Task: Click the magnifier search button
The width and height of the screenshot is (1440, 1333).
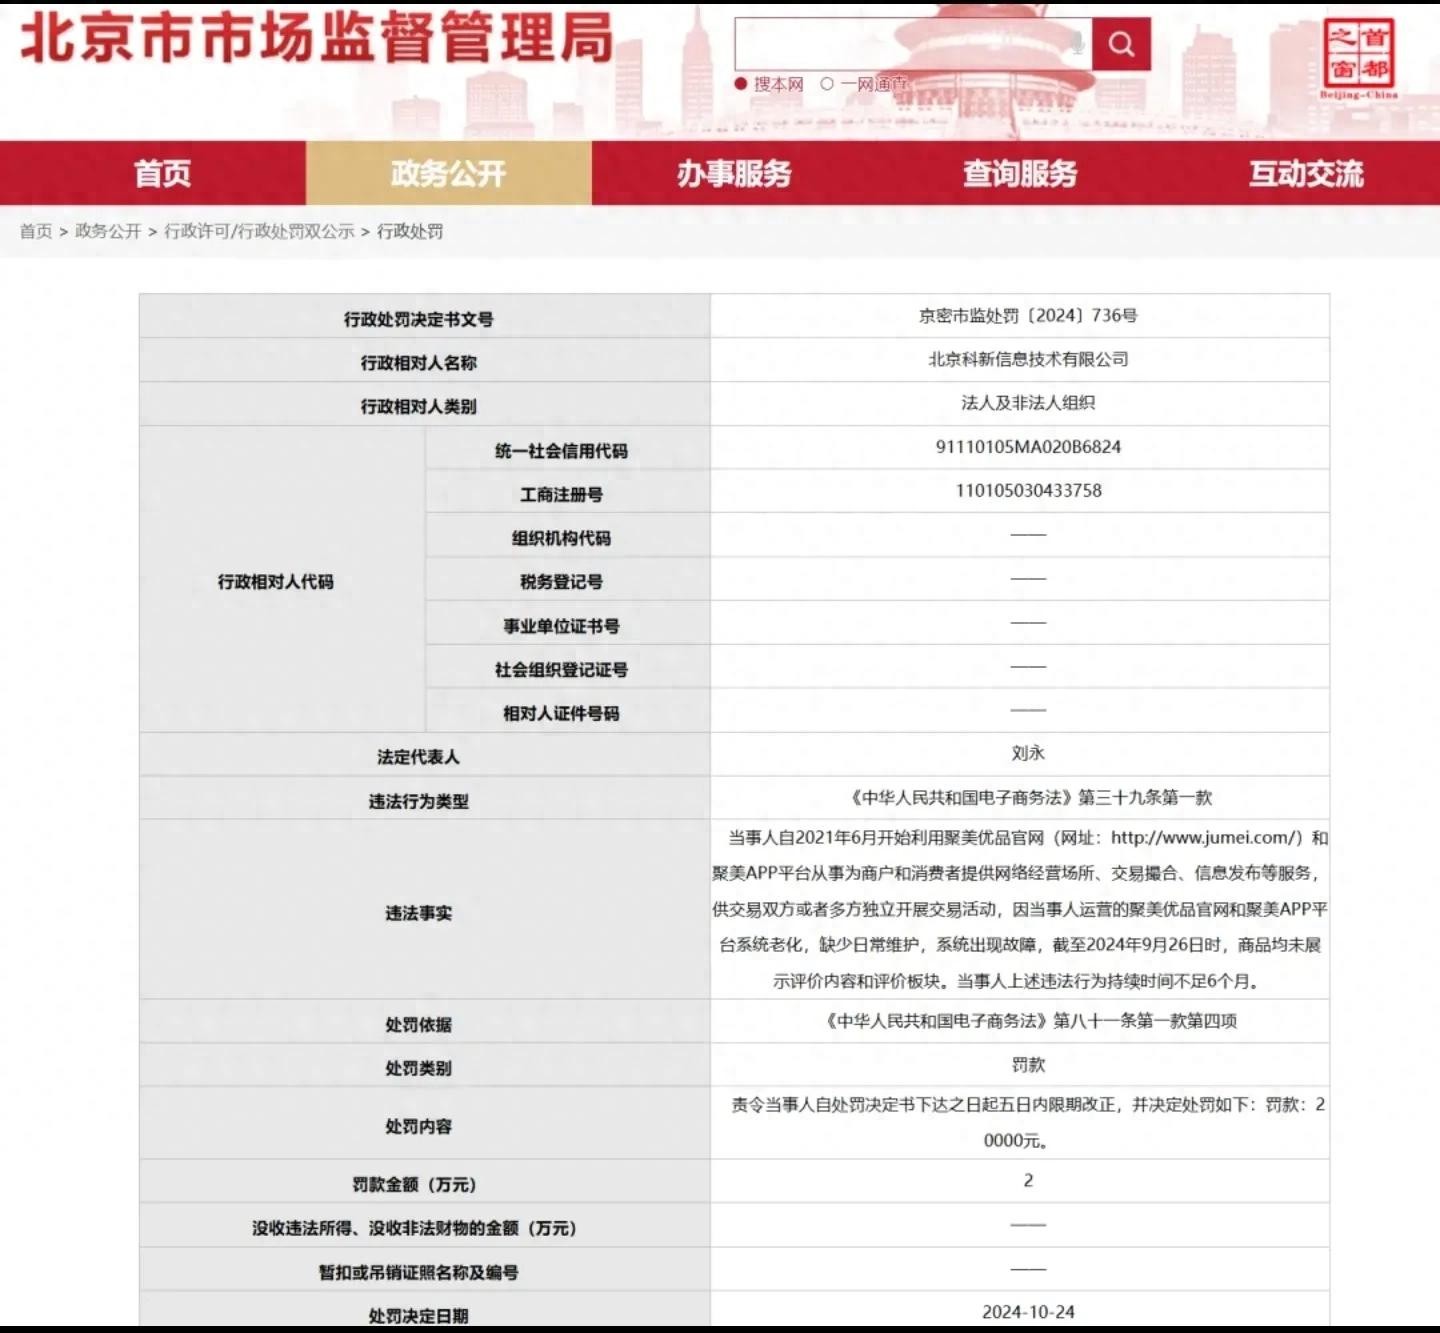Action: (x=1121, y=44)
